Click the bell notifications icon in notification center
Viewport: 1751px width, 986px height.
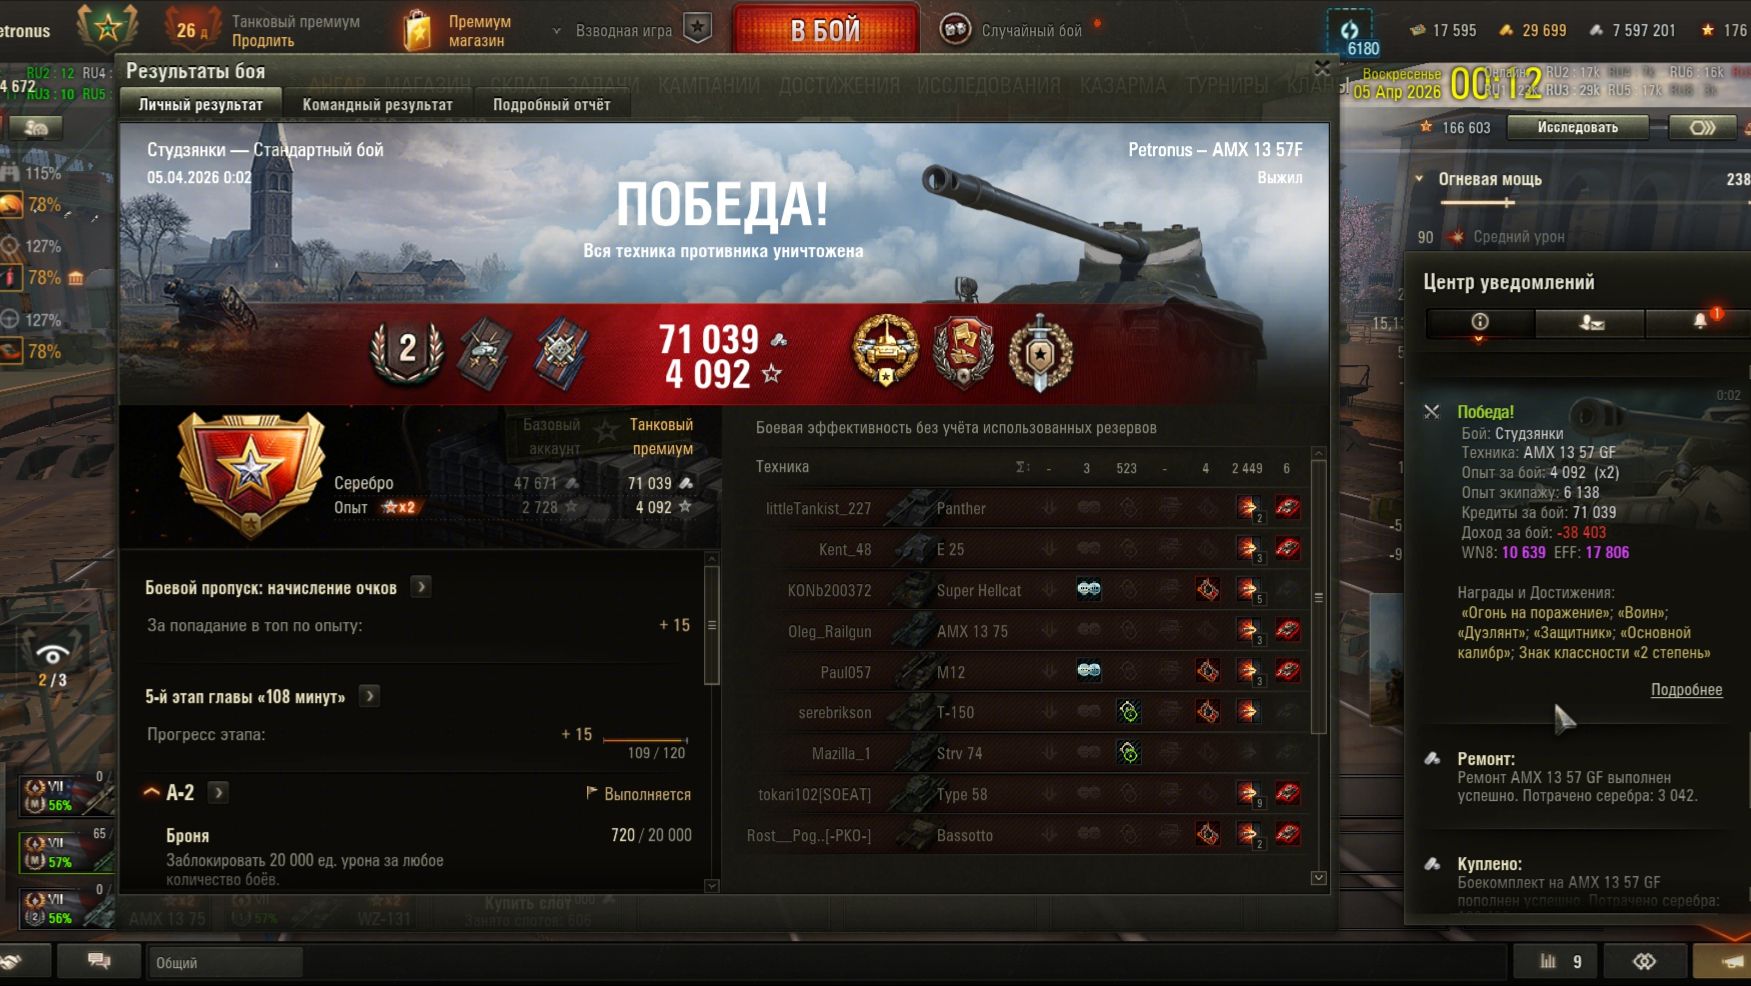point(1700,321)
